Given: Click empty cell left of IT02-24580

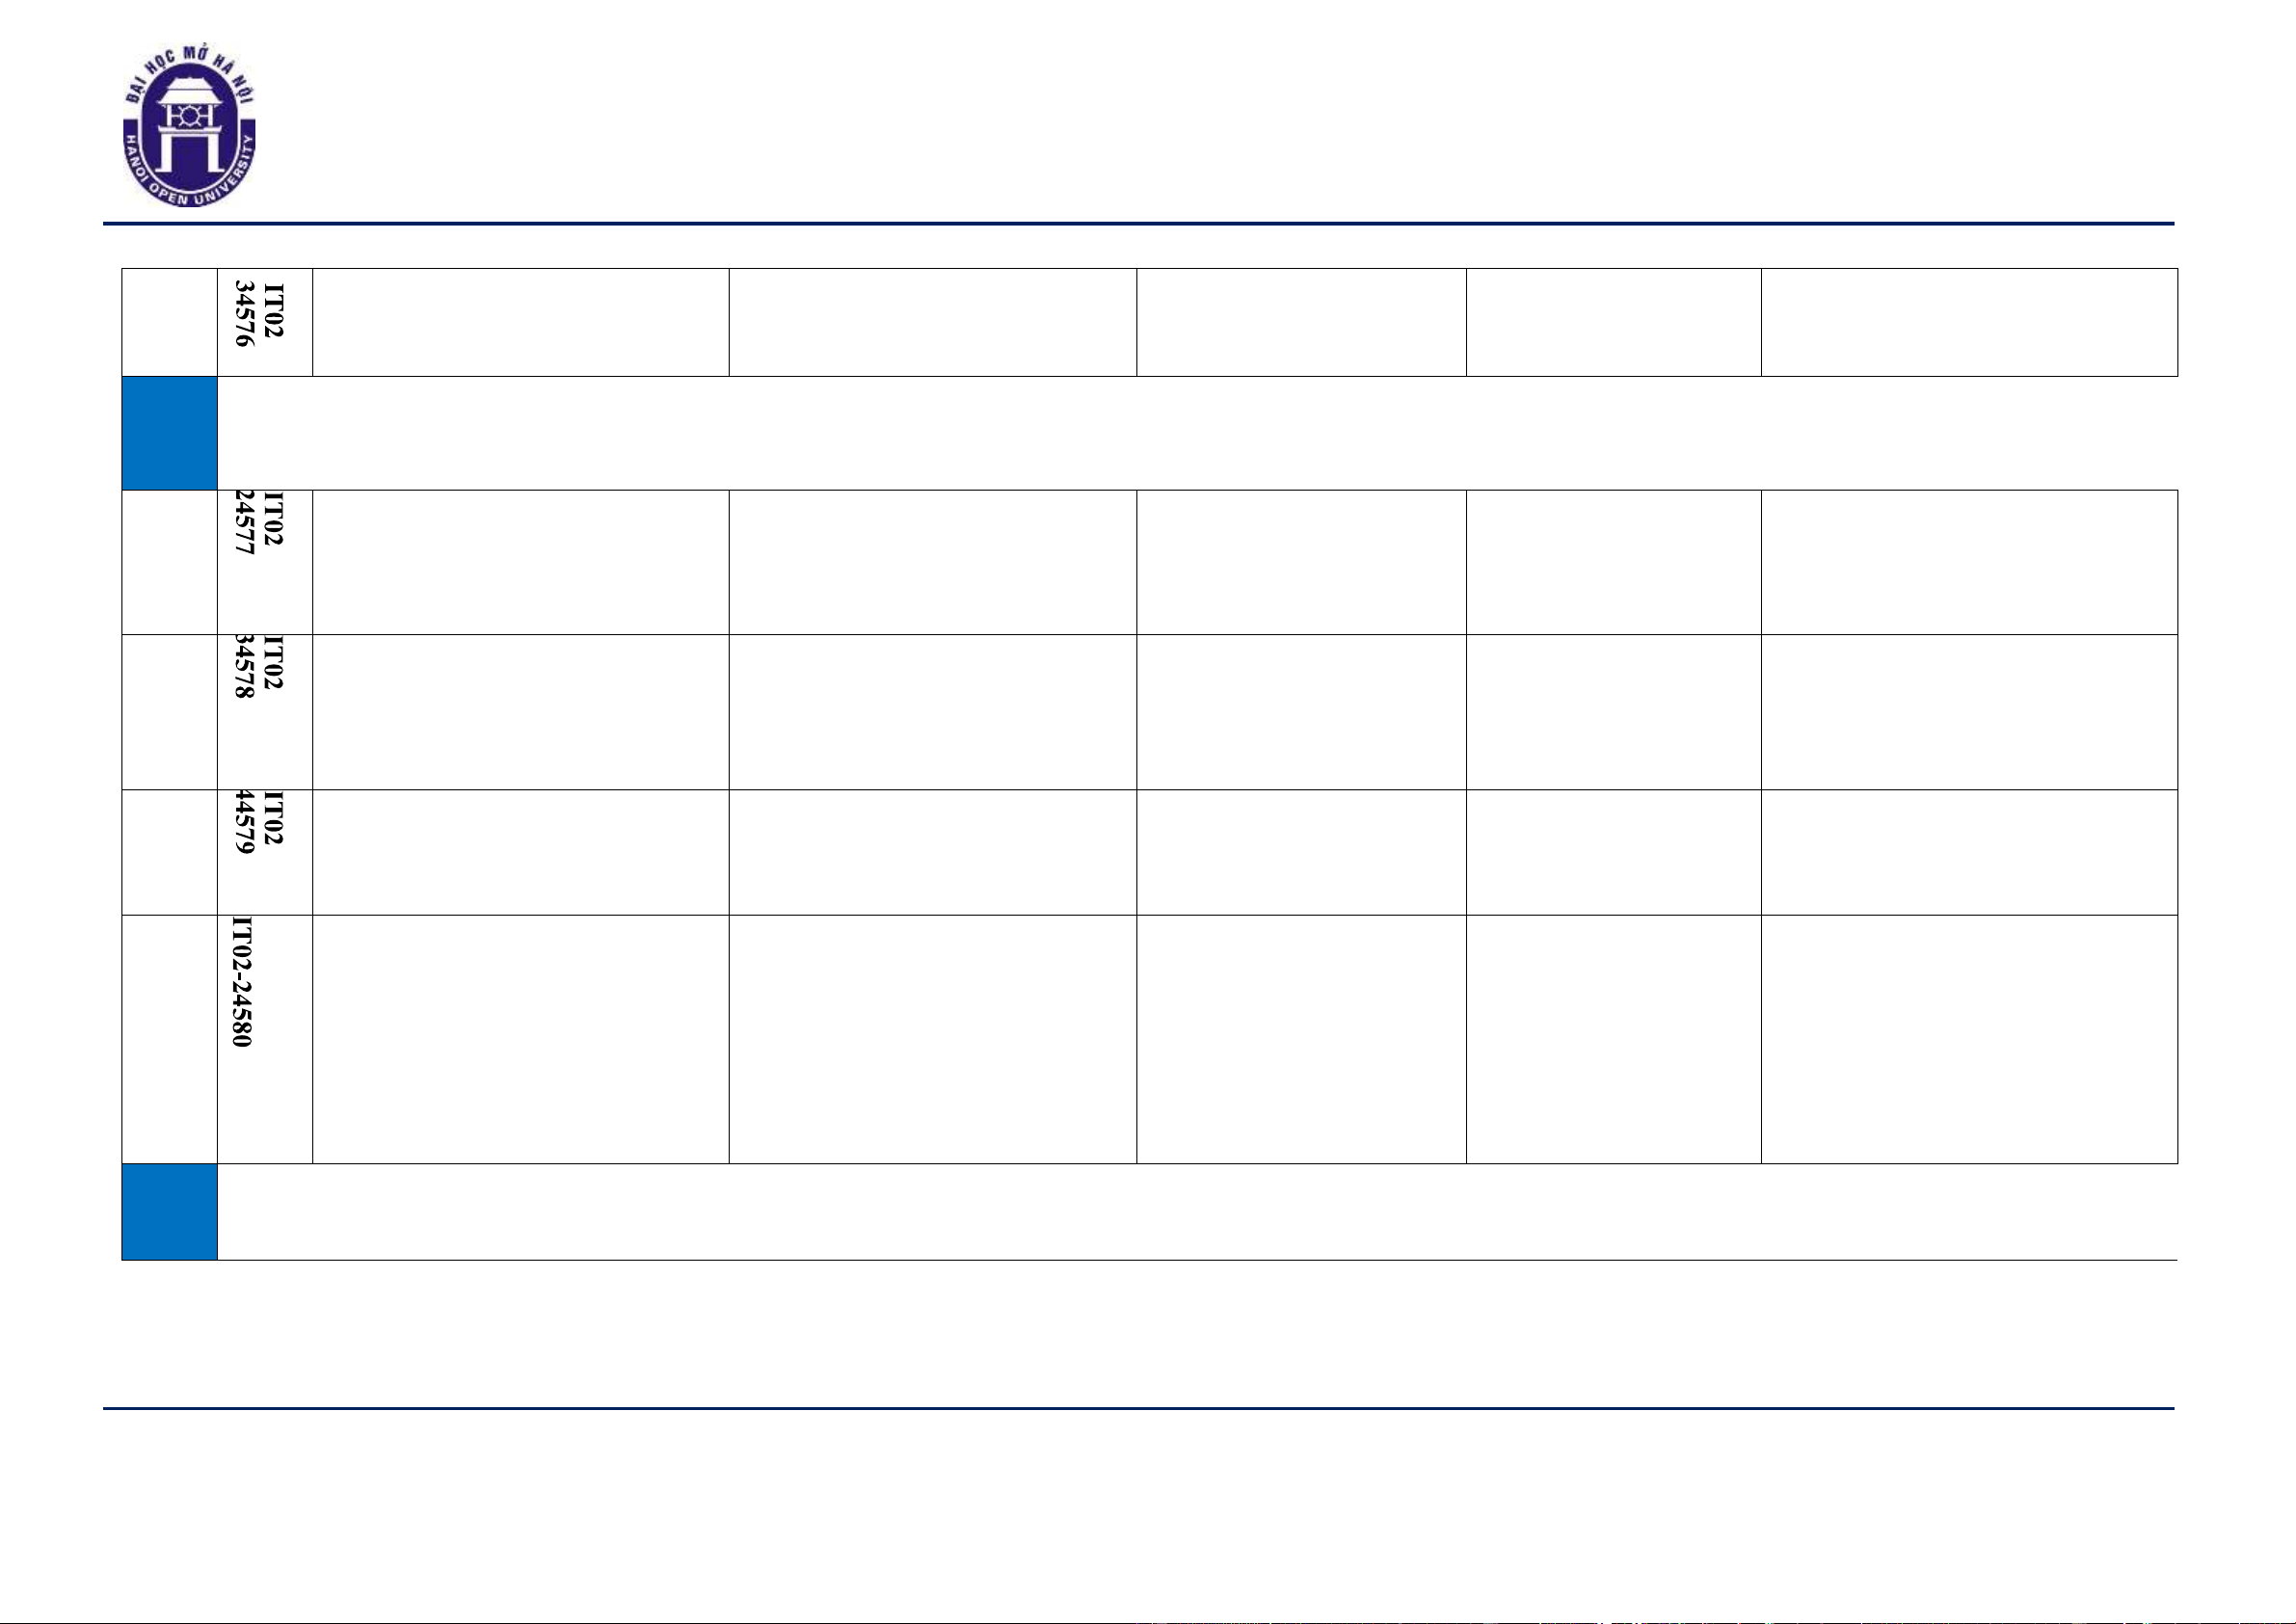Looking at the screenshot, I should (169, 1038).
